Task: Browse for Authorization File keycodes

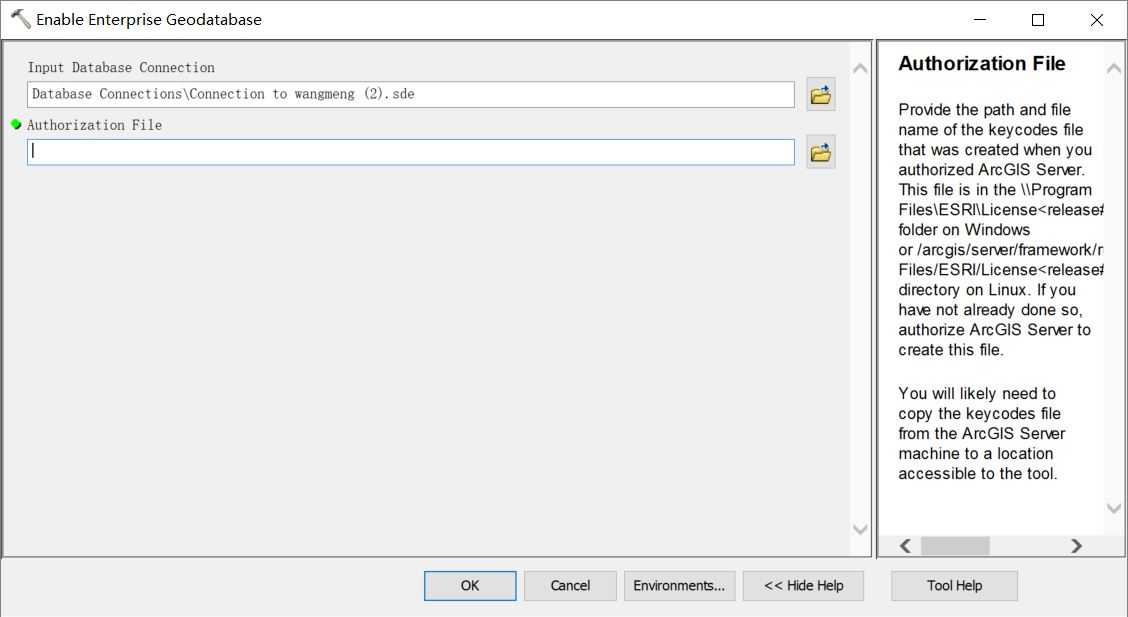Action: [821, 152]
